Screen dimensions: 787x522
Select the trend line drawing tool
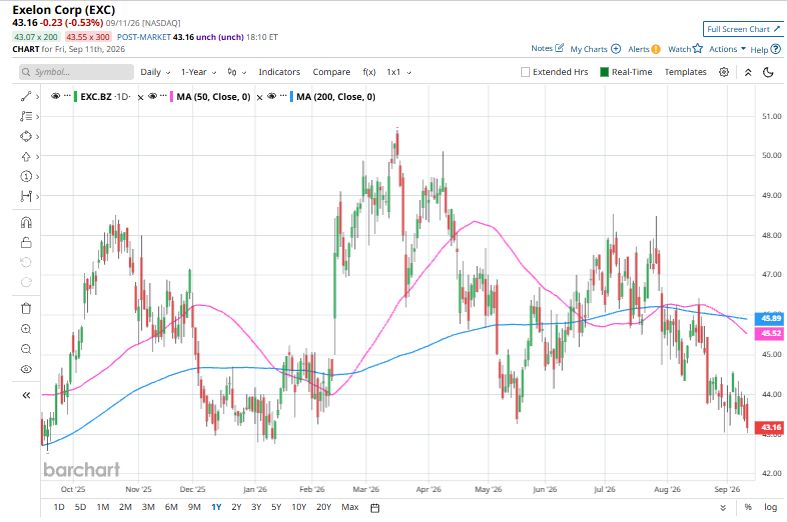(x=26, y=96)
